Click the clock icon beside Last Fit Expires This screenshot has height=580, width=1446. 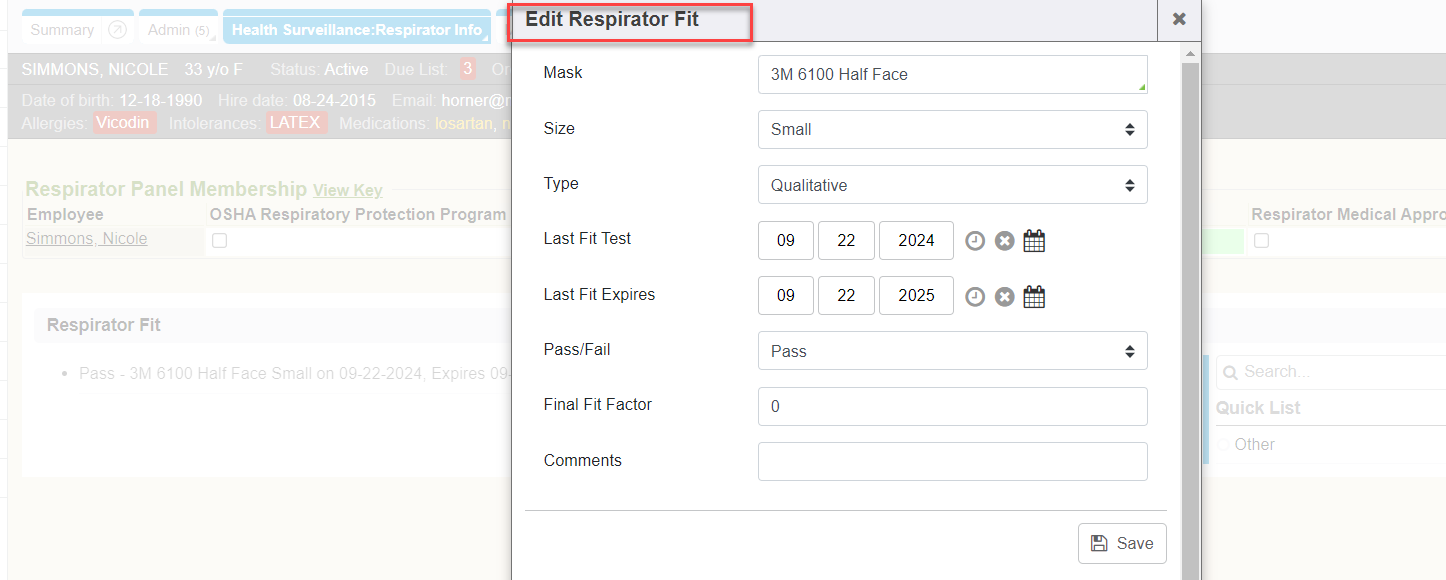[x=975, y=297]
